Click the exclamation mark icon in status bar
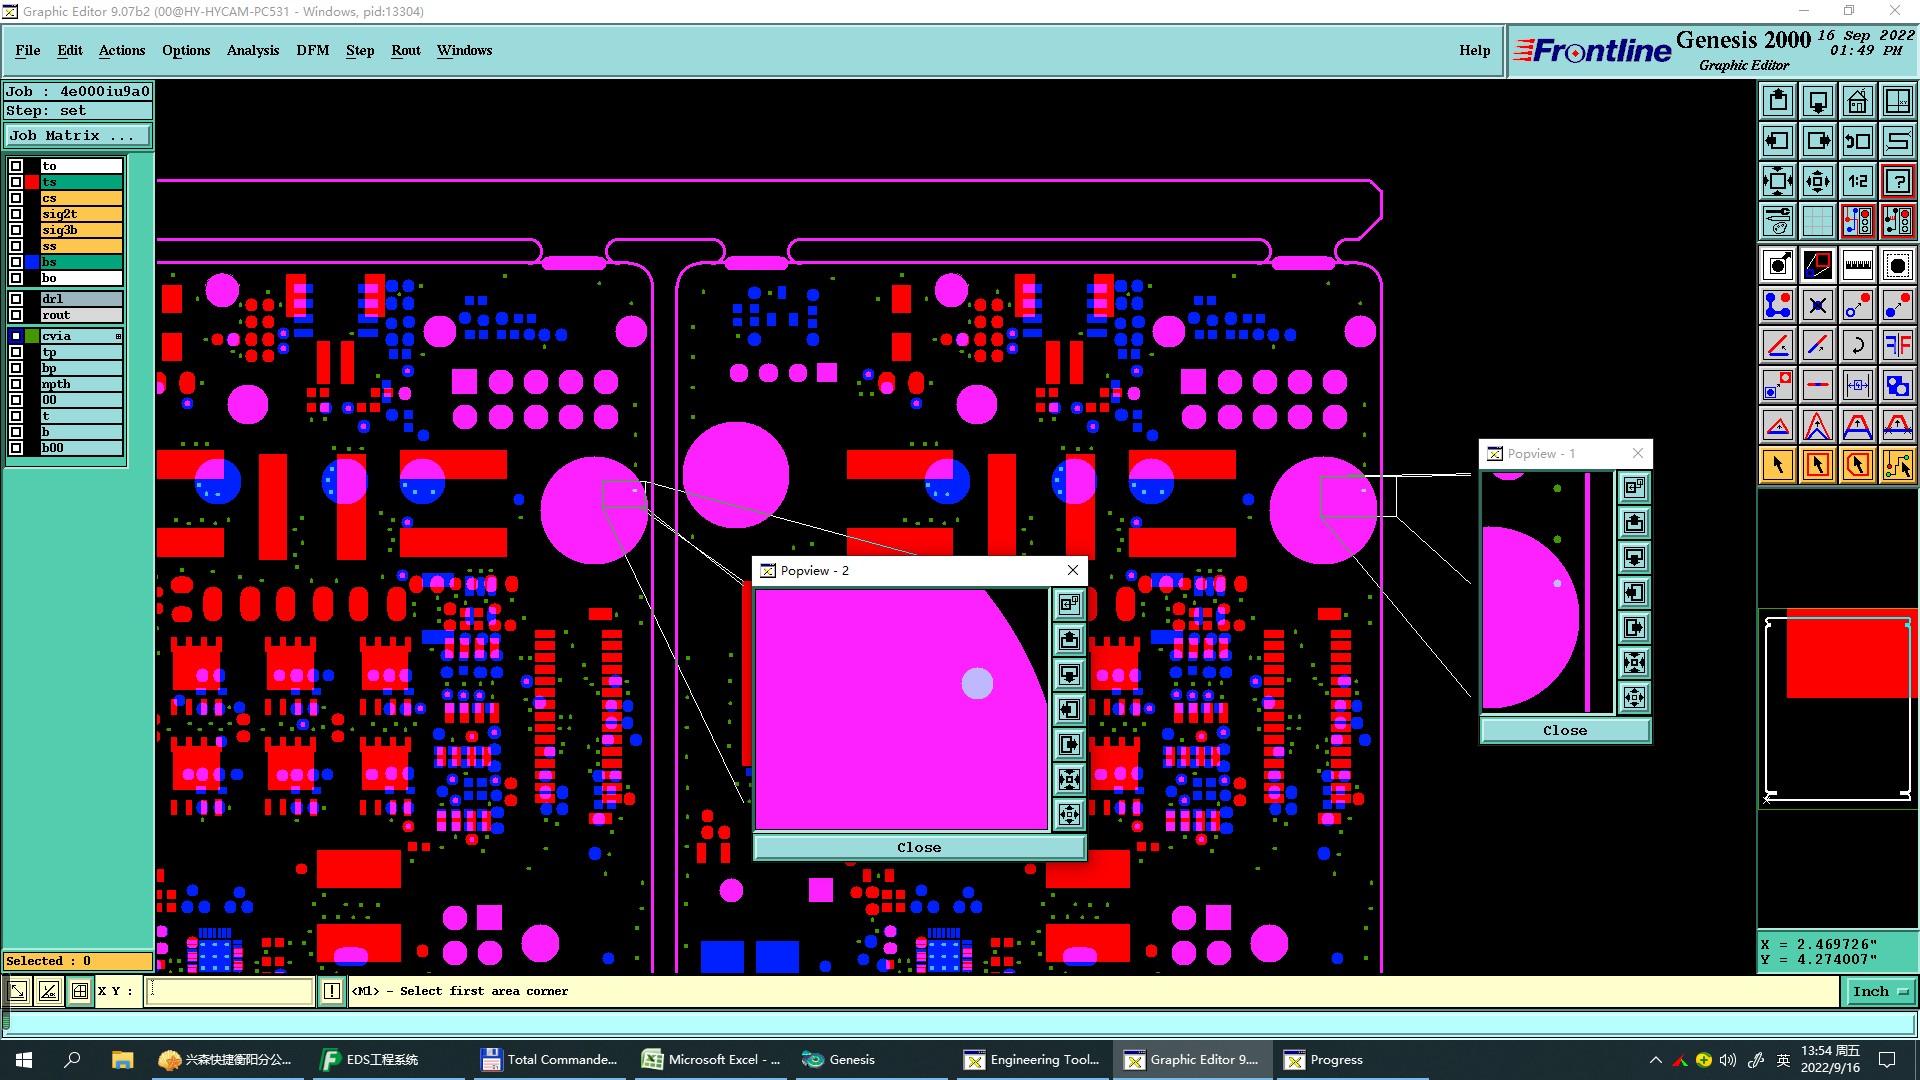 332,991
